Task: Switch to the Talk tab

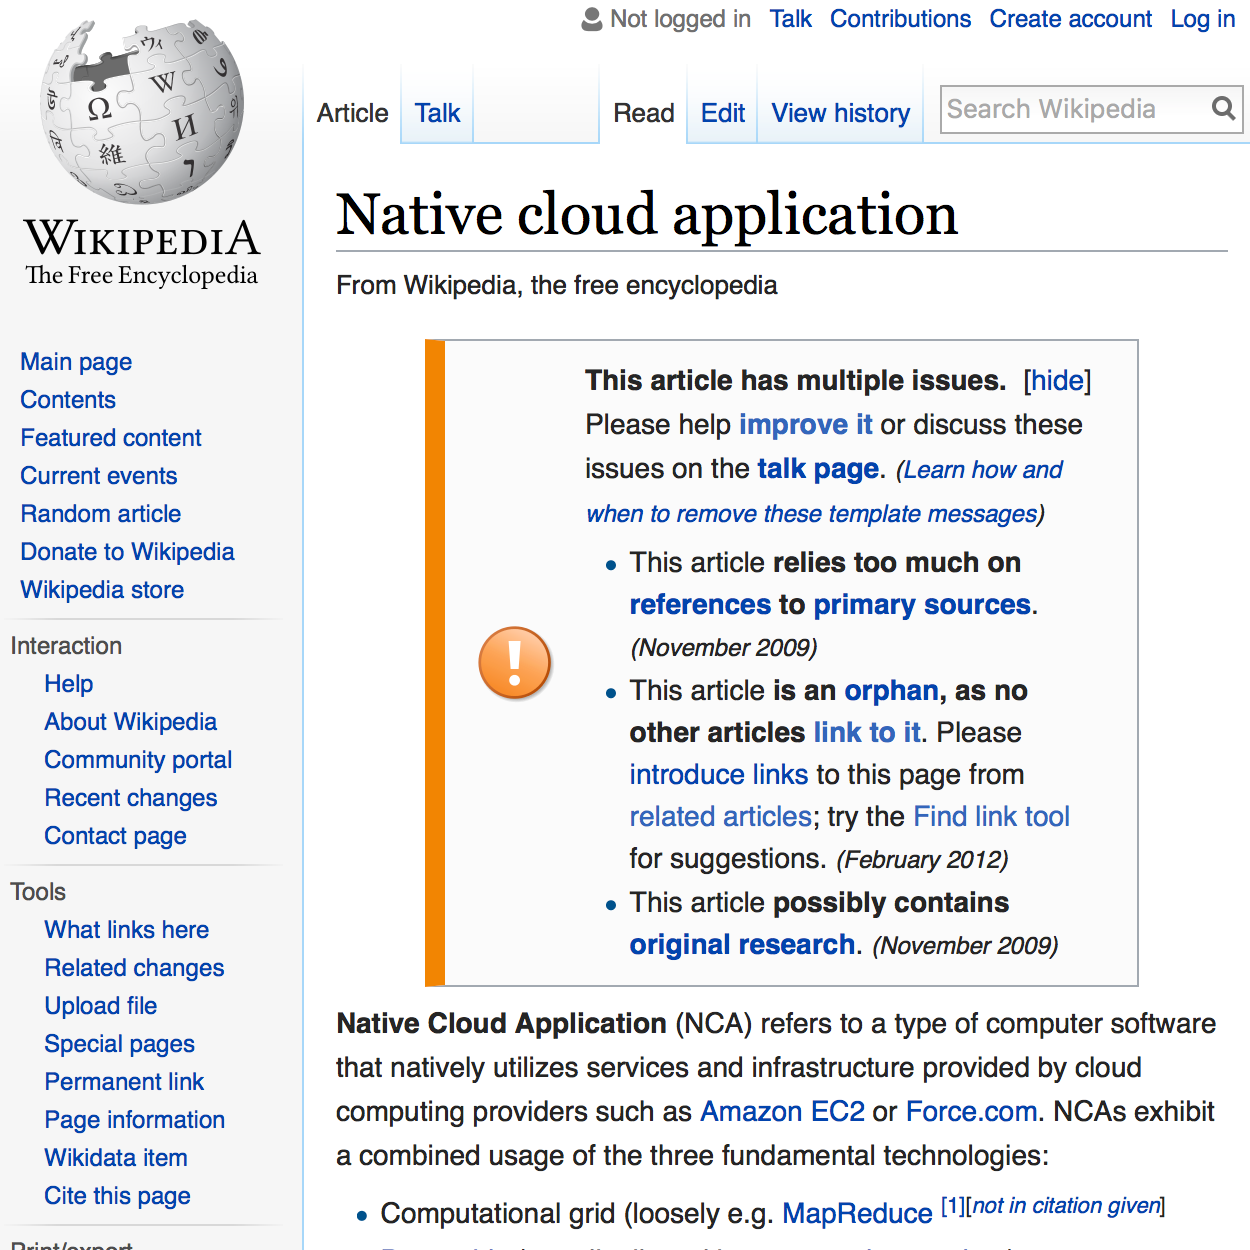Action: 436,113
